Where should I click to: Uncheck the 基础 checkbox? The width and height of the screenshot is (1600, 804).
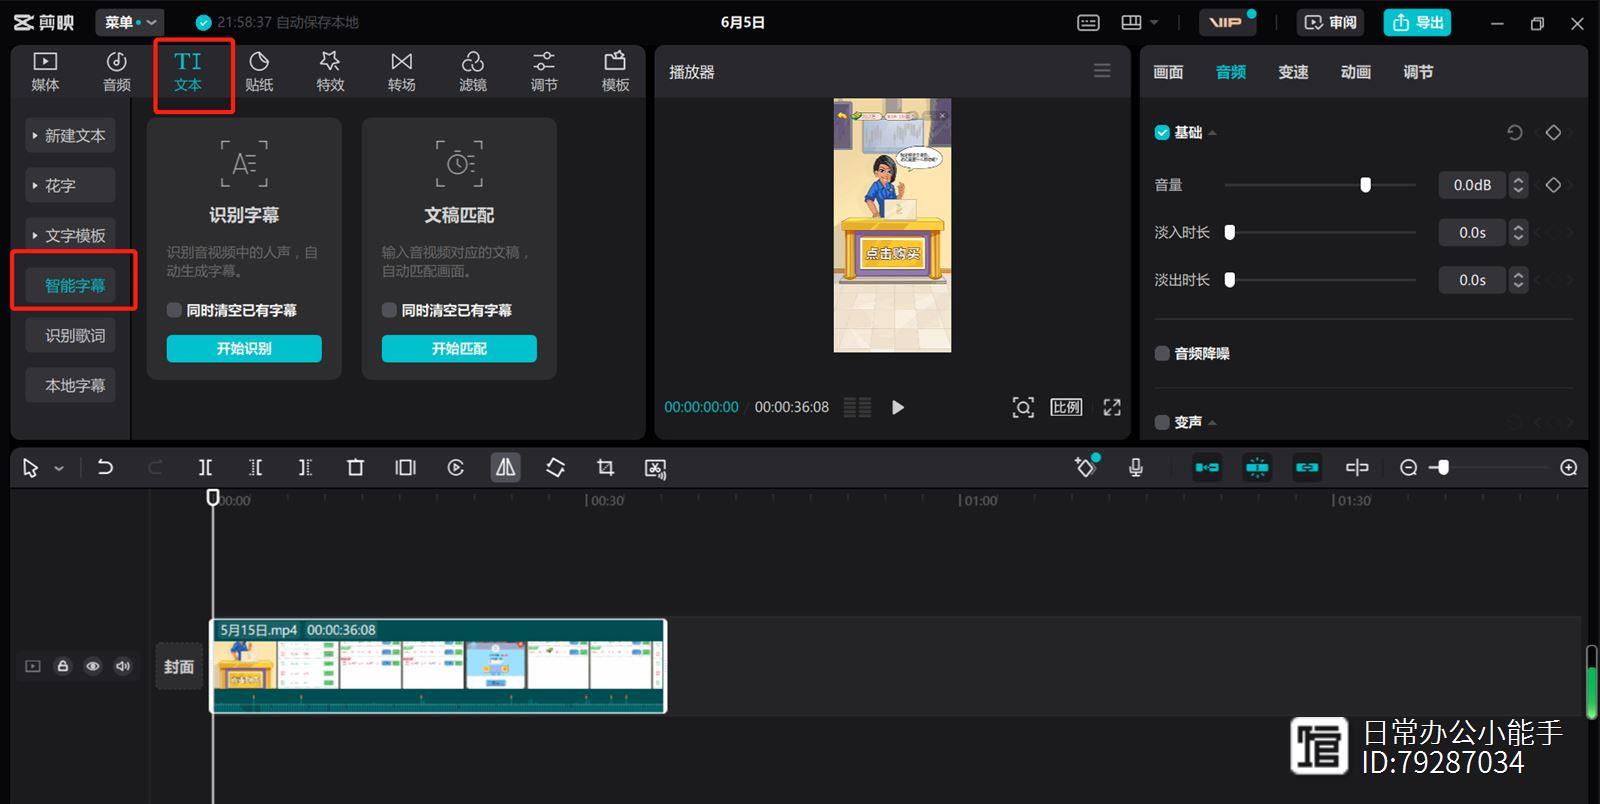1162,132
